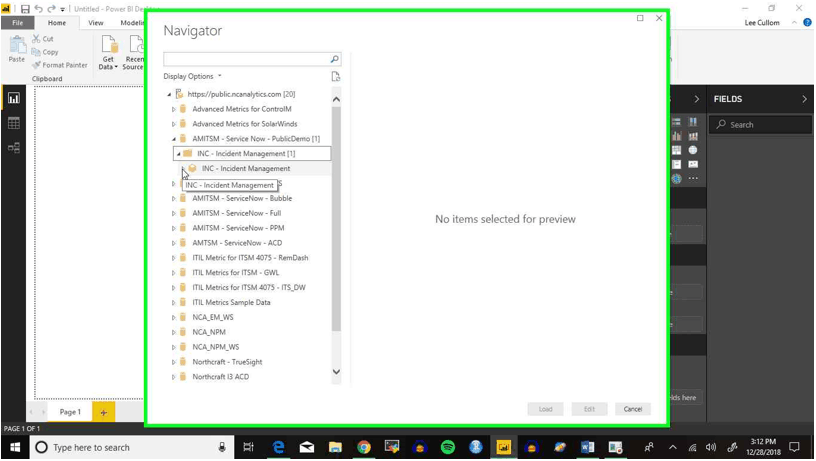Select the Format Painter tool
The image size is (816, 461).
59,65
